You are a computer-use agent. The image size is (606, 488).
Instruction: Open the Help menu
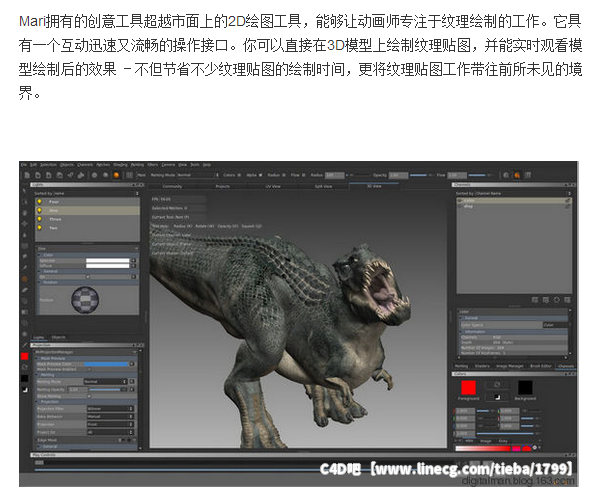point(207,165)
